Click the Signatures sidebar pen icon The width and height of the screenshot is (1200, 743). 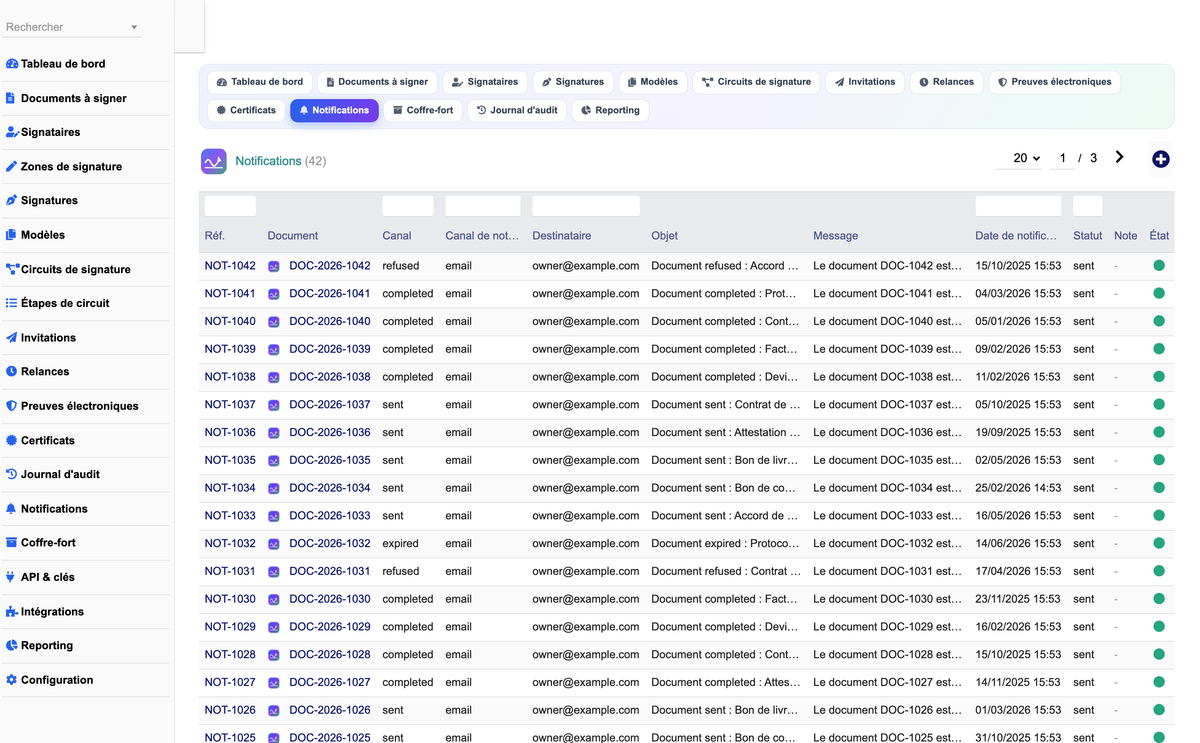12,200
